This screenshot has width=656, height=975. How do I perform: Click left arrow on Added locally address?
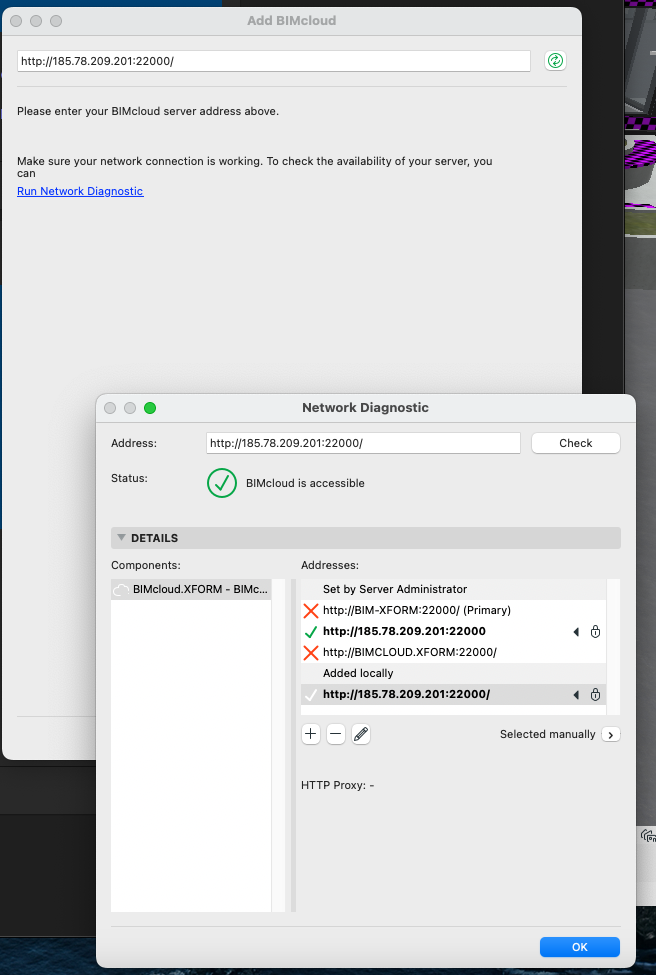click(576, 695)
